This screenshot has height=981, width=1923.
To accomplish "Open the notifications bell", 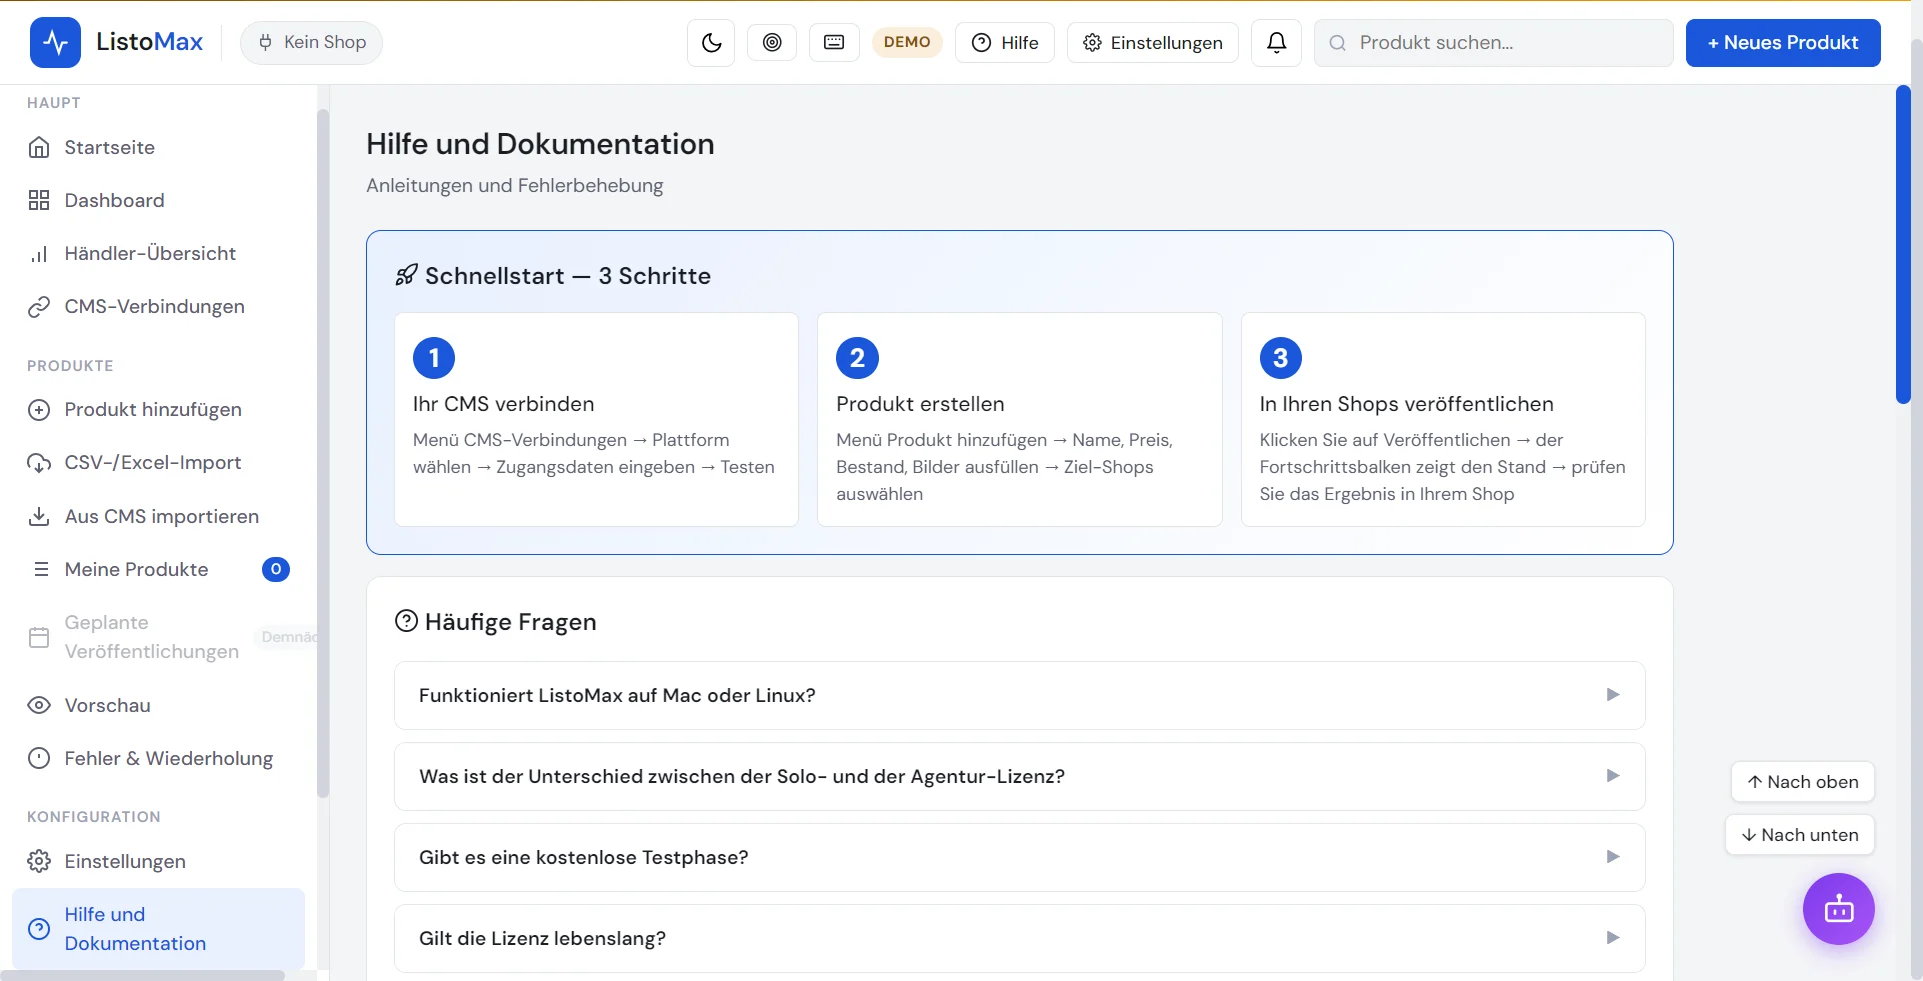I will tap(1276, 42).
